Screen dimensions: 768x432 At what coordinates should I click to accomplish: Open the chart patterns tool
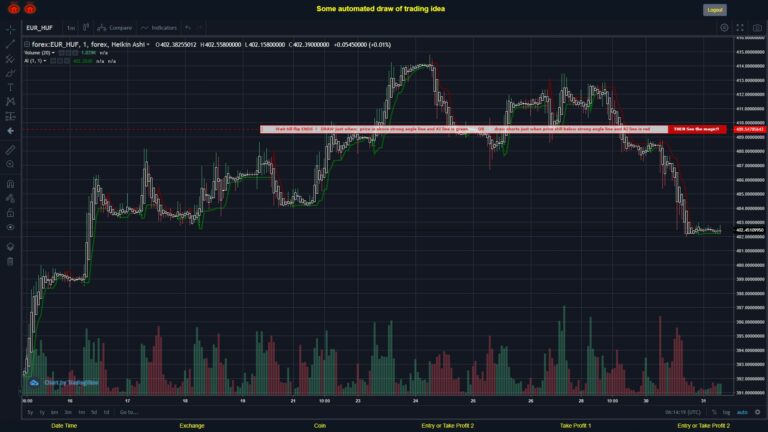tap(10, 102)
